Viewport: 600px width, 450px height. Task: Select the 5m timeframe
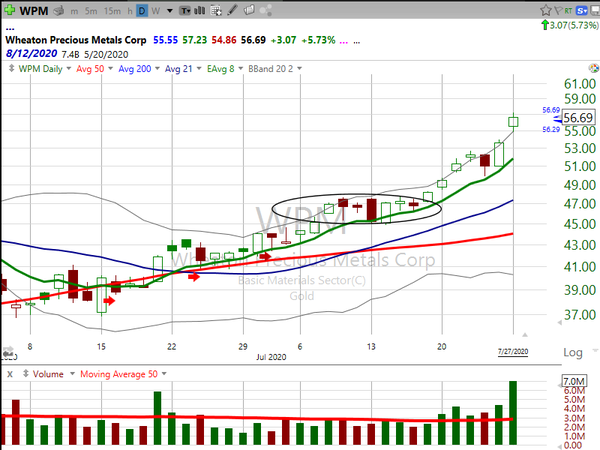pyautogui.click(x=91, y=10)
